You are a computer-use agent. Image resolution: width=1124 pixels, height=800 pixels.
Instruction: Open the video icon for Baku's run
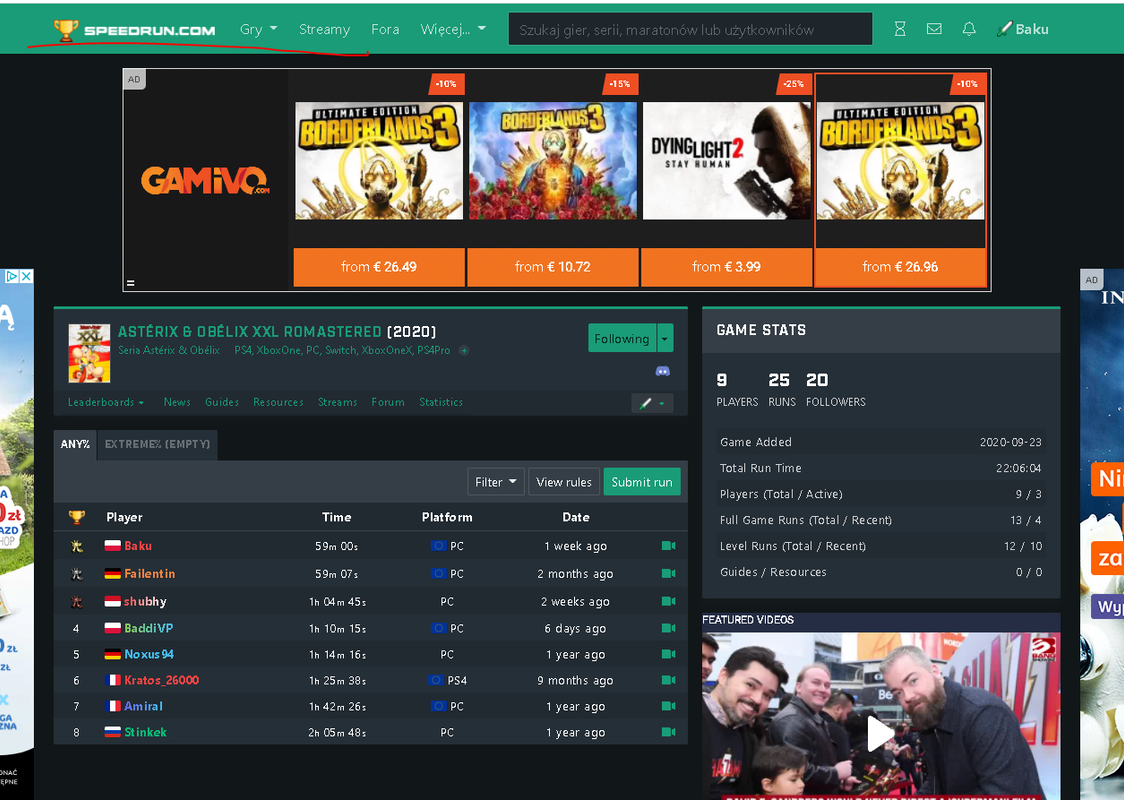pos(668,546)
